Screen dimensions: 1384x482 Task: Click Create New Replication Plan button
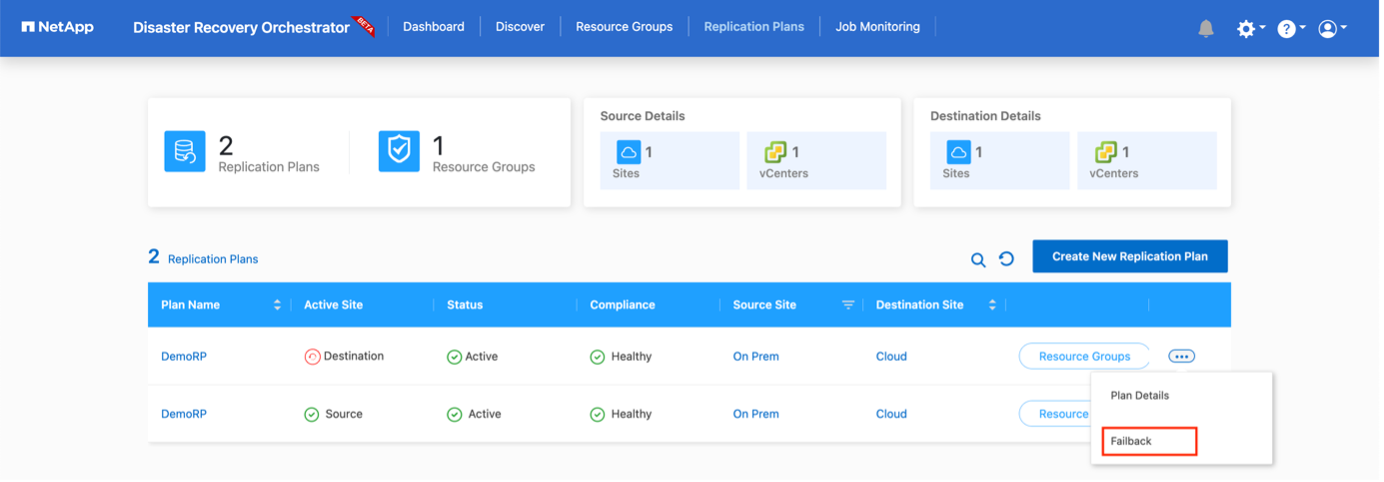click(1129, 256)
